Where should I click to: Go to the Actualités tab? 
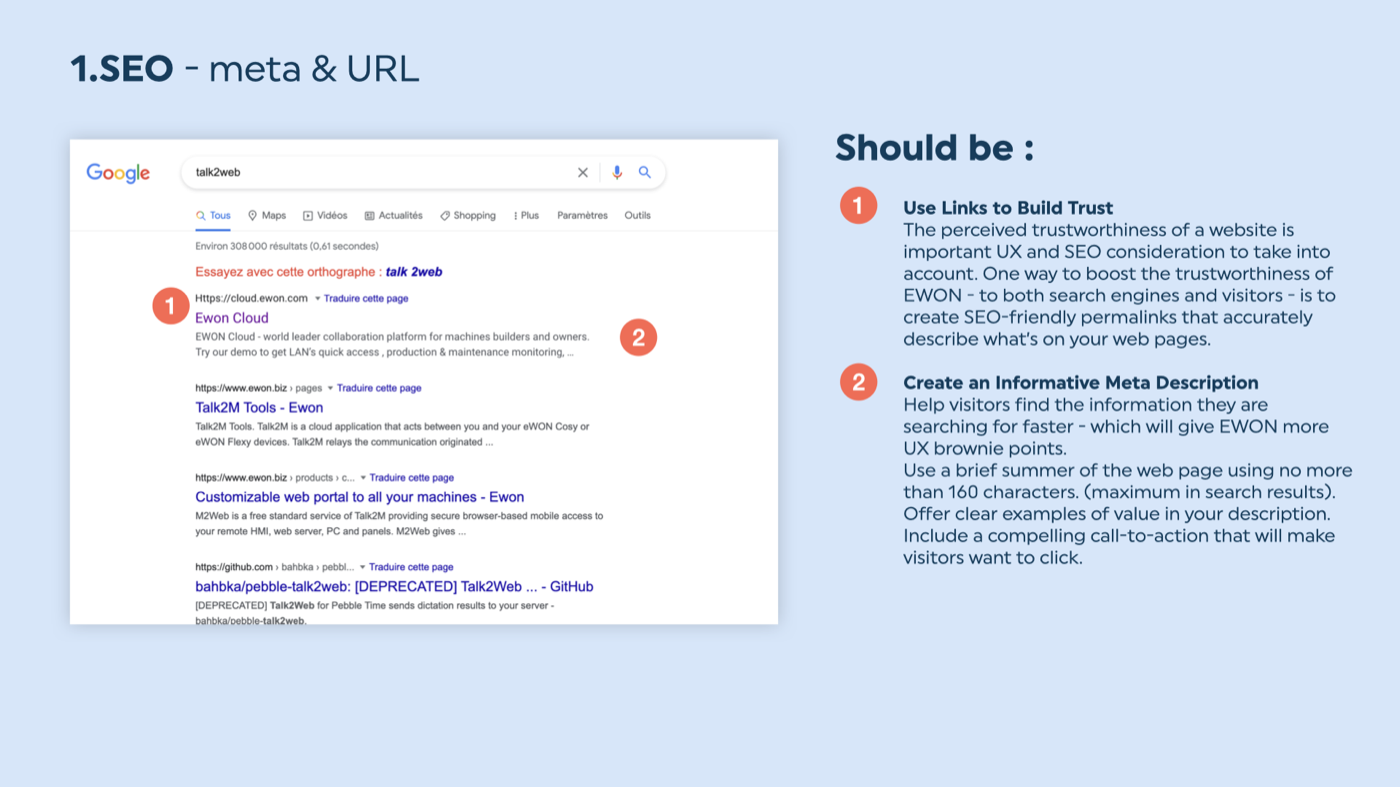[x=393, y=215]
